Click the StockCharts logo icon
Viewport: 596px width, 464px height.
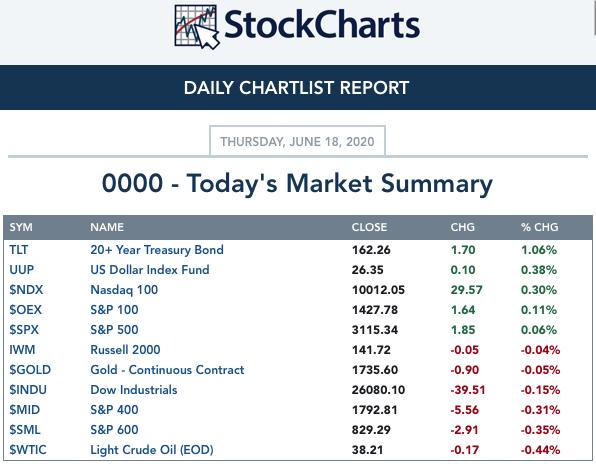pos(197,27)
